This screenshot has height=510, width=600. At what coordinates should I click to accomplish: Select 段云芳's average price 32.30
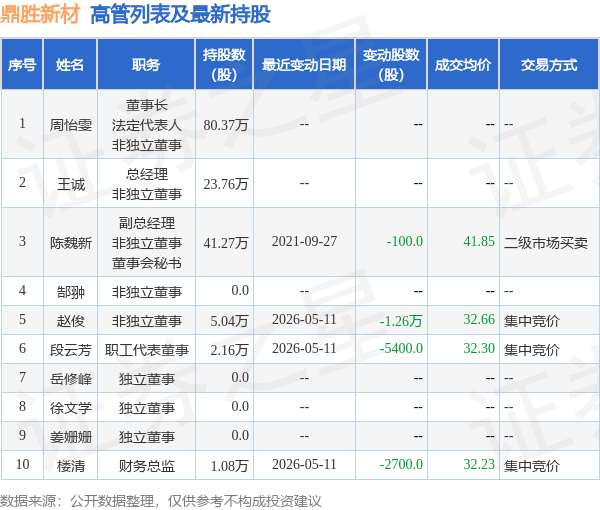click(x=479, y=349)
